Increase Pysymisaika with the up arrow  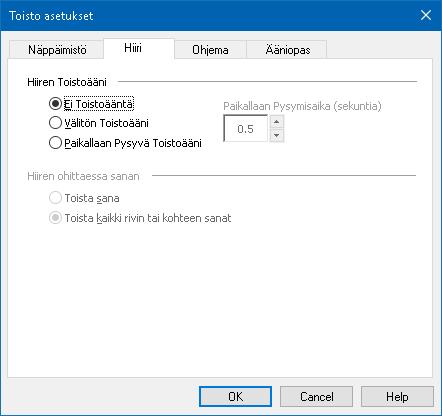coord(276,122)
